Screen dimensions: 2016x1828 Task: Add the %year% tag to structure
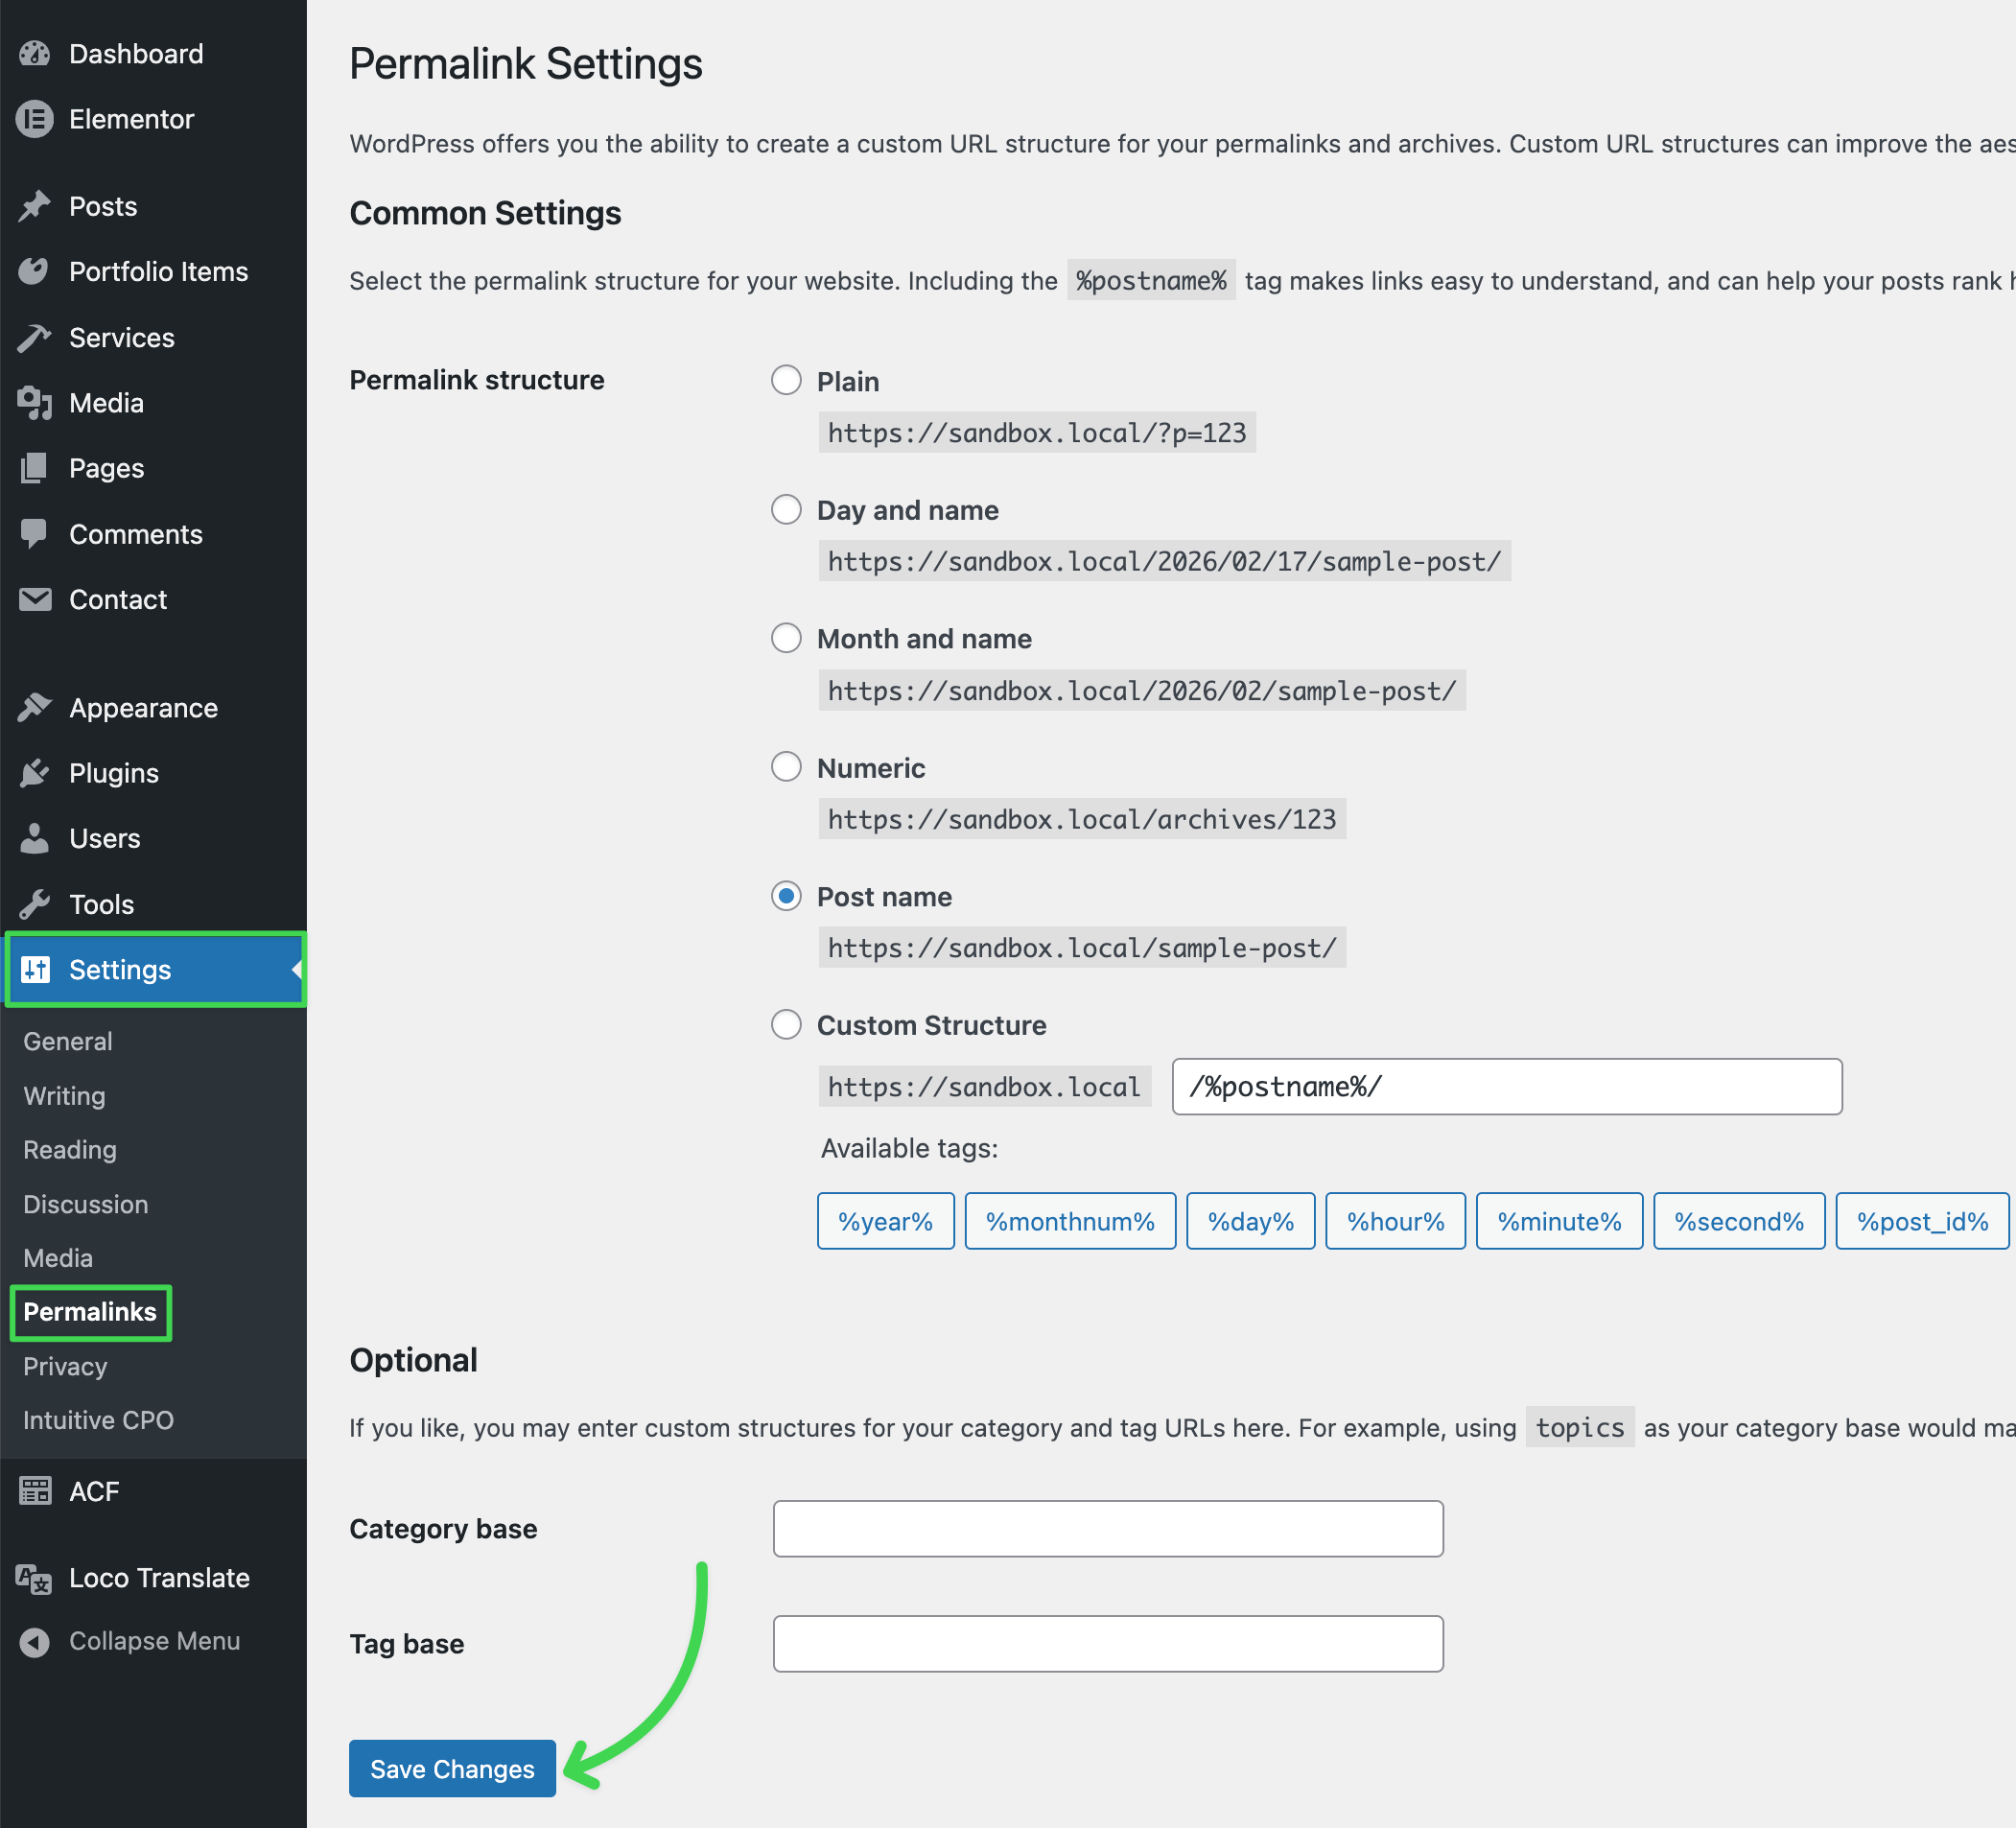point(885,1221)
